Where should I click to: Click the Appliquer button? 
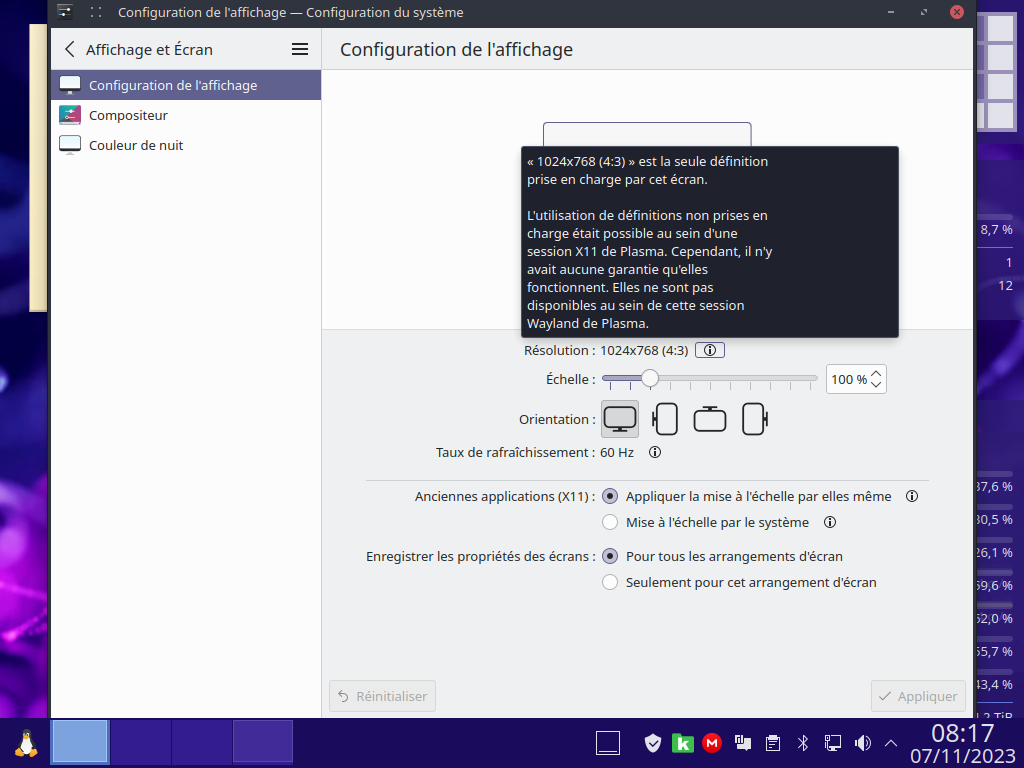(x=918, y=696)
